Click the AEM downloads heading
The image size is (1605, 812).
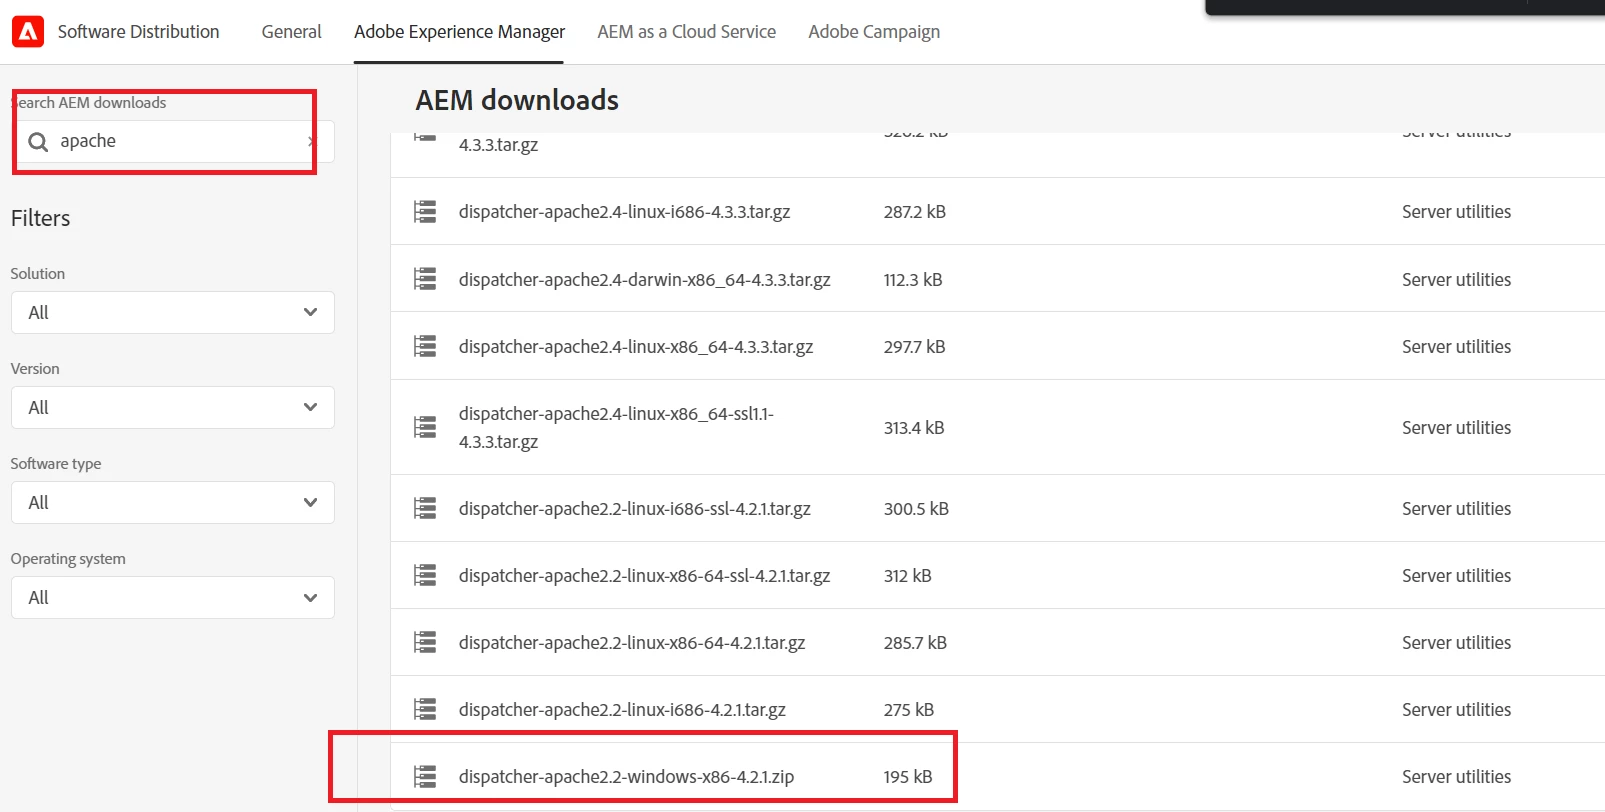pyautogui.click(x=517, y=100)
